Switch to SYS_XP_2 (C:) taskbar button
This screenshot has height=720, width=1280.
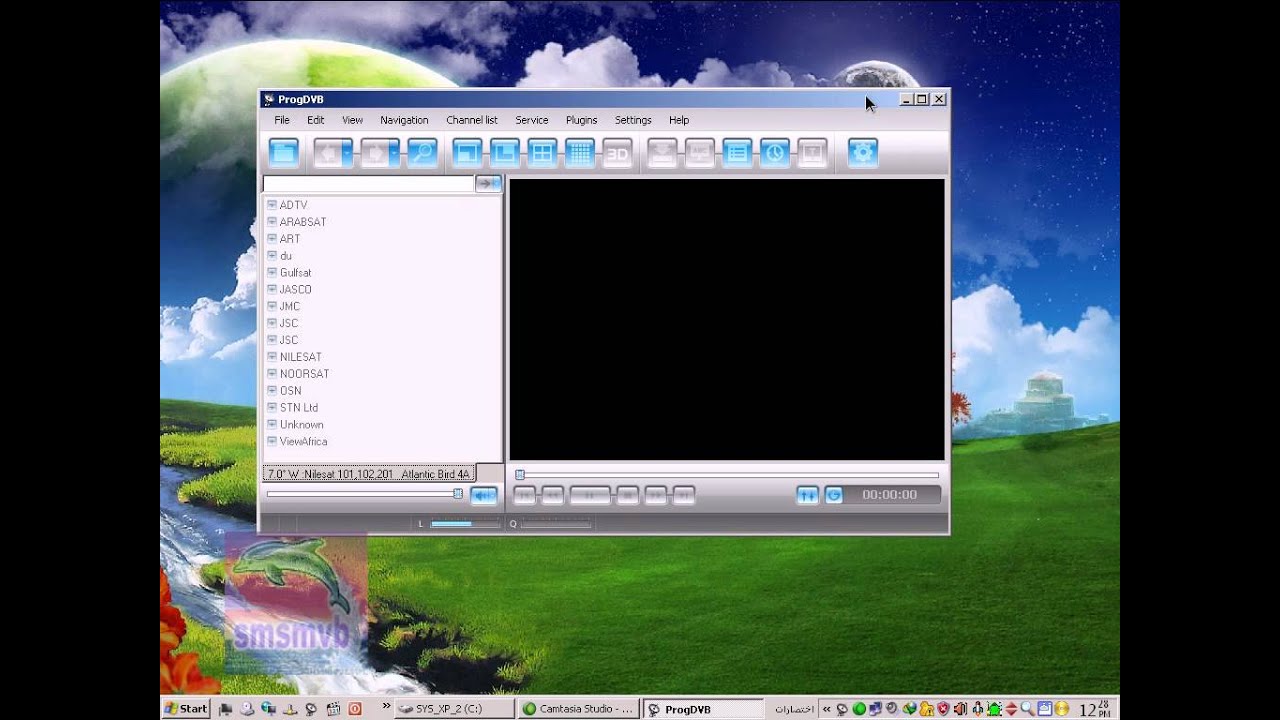click(x=454, y=709)
